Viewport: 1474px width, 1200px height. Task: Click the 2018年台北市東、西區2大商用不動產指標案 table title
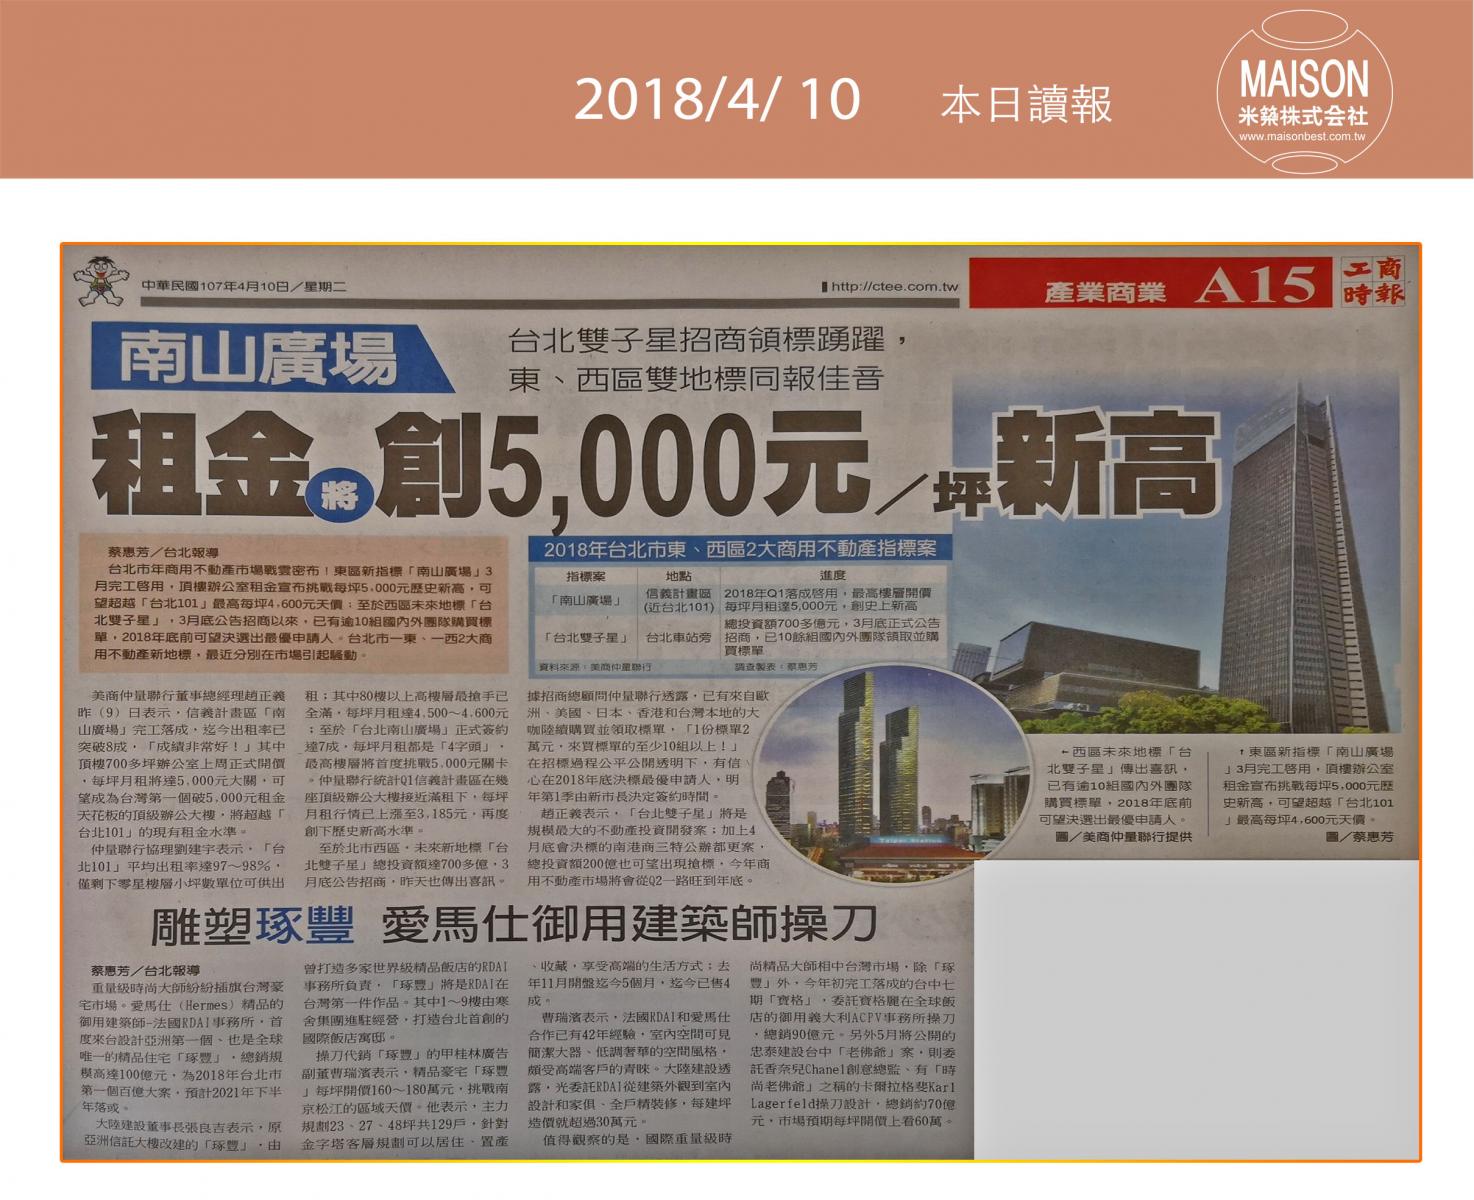739,550
